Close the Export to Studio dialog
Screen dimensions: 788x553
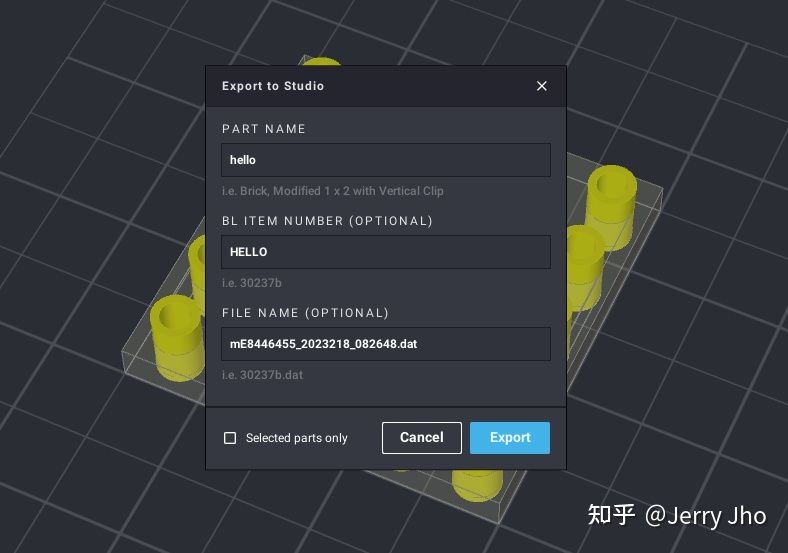pos(541,86)
